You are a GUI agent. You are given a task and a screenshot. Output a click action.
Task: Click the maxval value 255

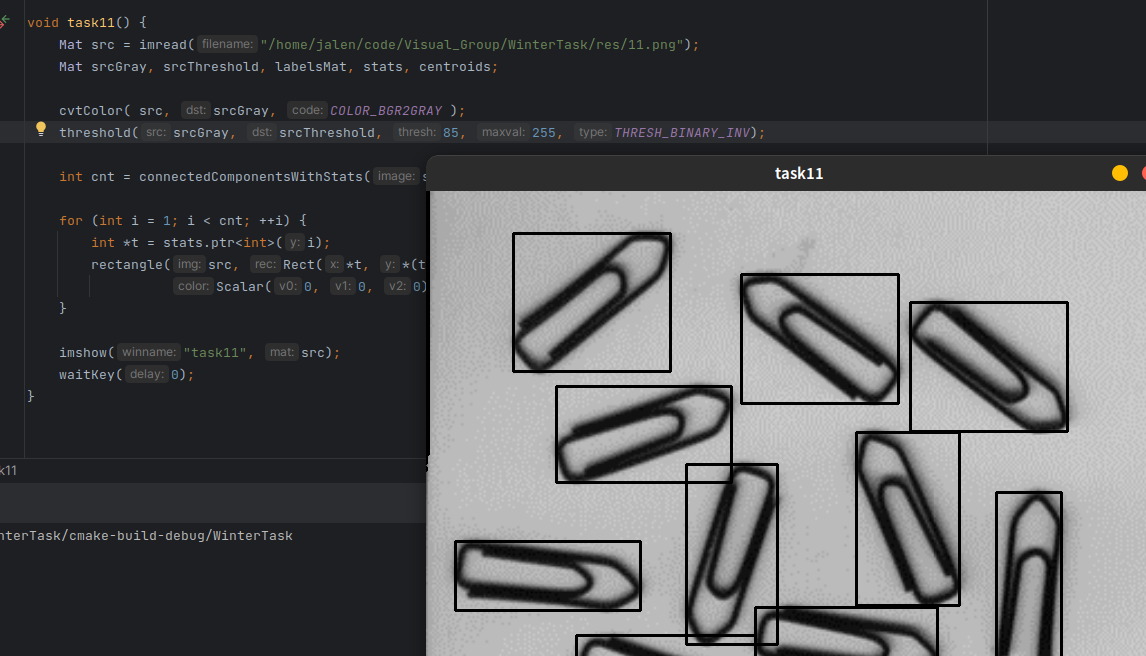point(544,132)
